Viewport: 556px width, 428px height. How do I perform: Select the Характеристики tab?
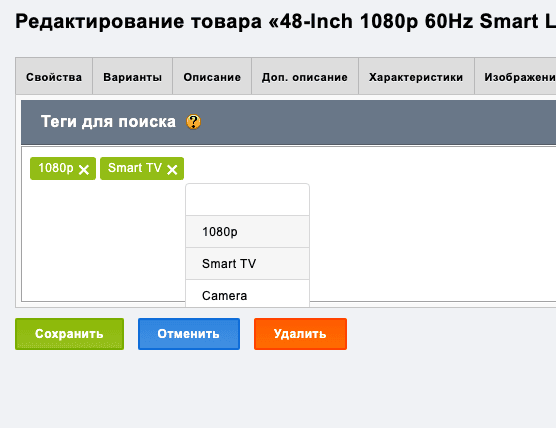point(416,77)
